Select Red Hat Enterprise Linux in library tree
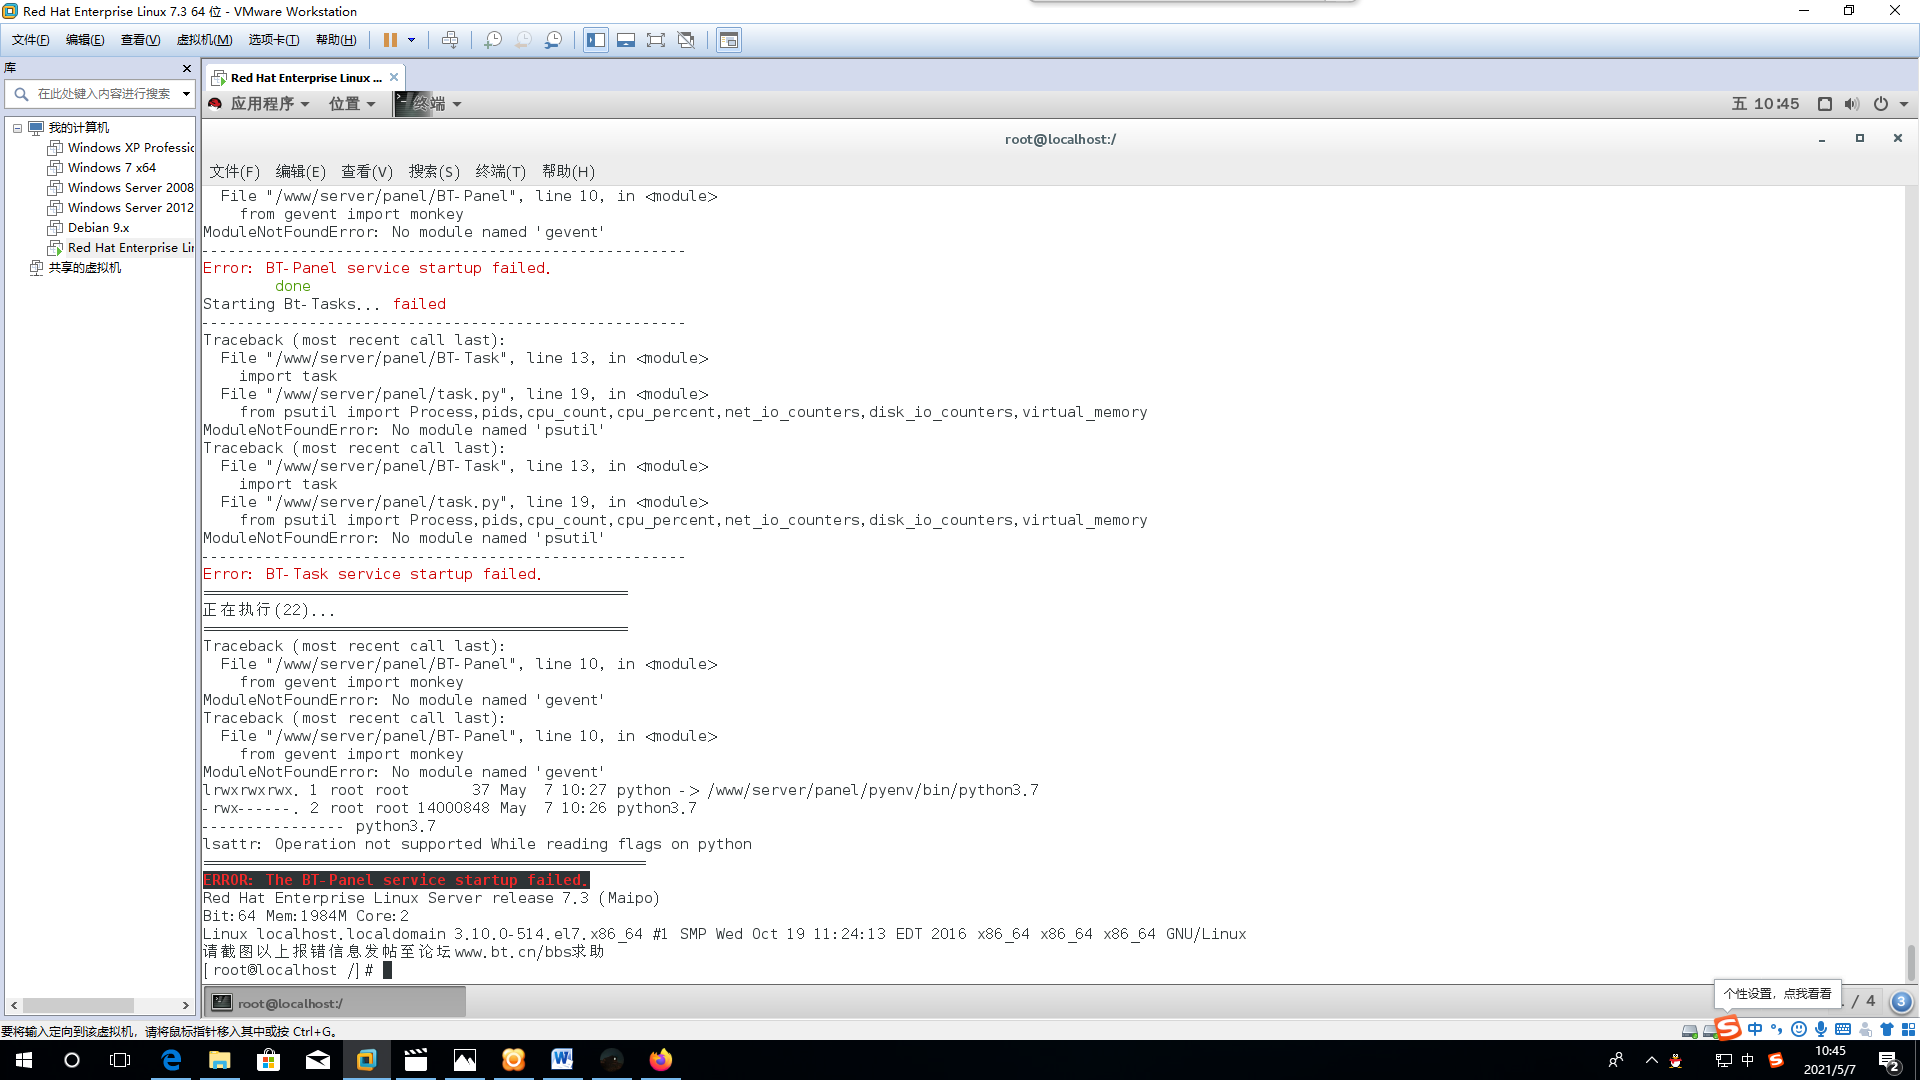 coord(121,248)
